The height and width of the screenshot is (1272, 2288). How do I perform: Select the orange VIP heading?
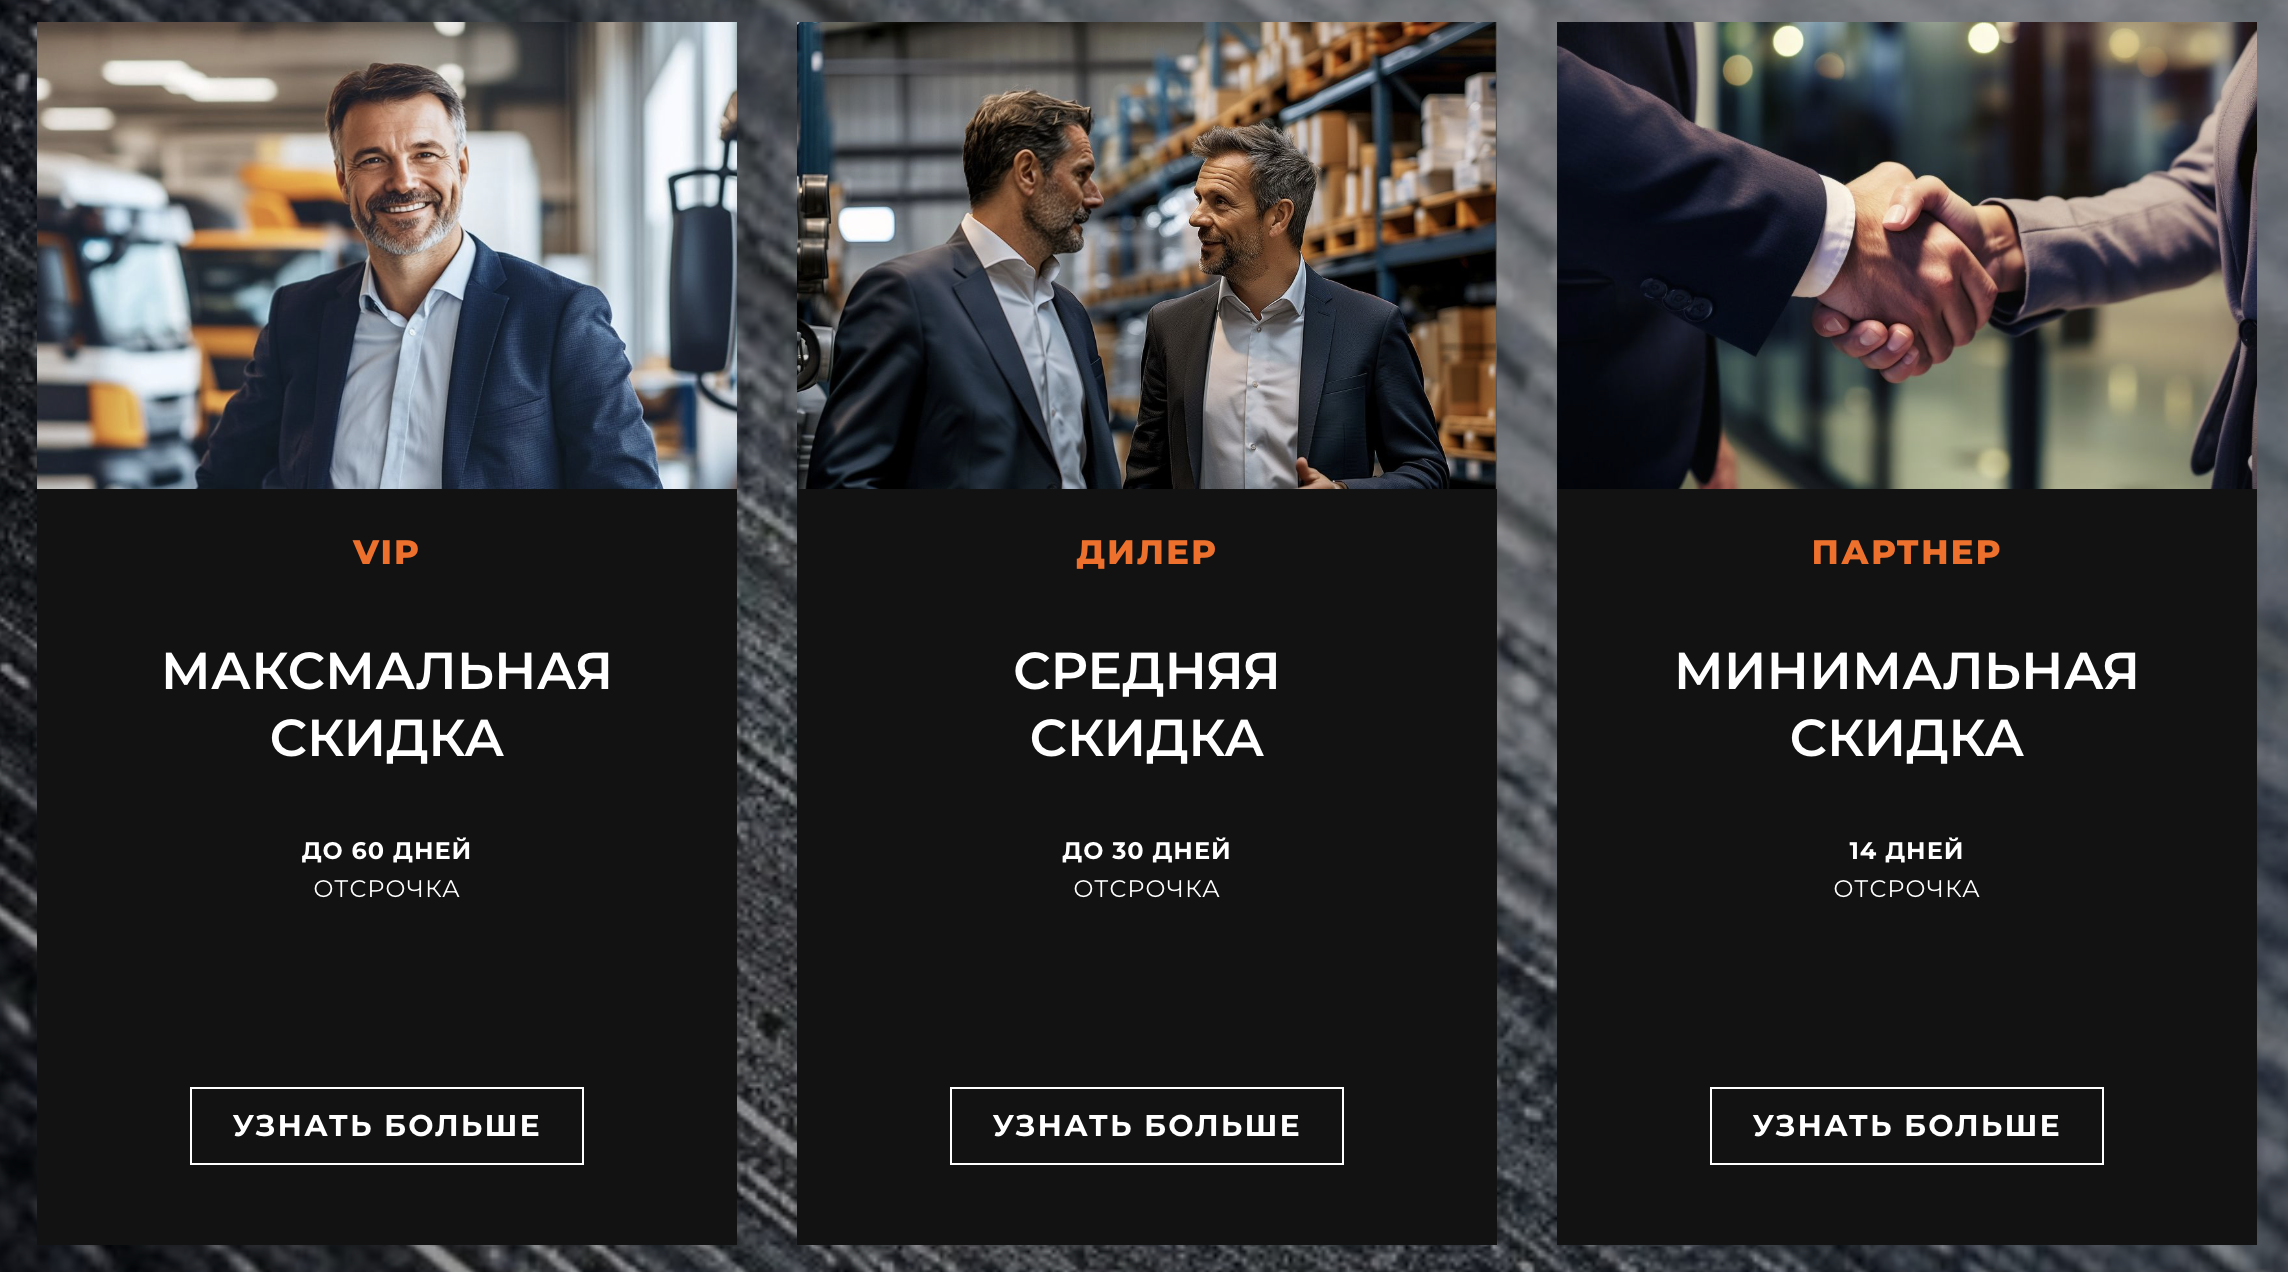click(x=386, y=552)
